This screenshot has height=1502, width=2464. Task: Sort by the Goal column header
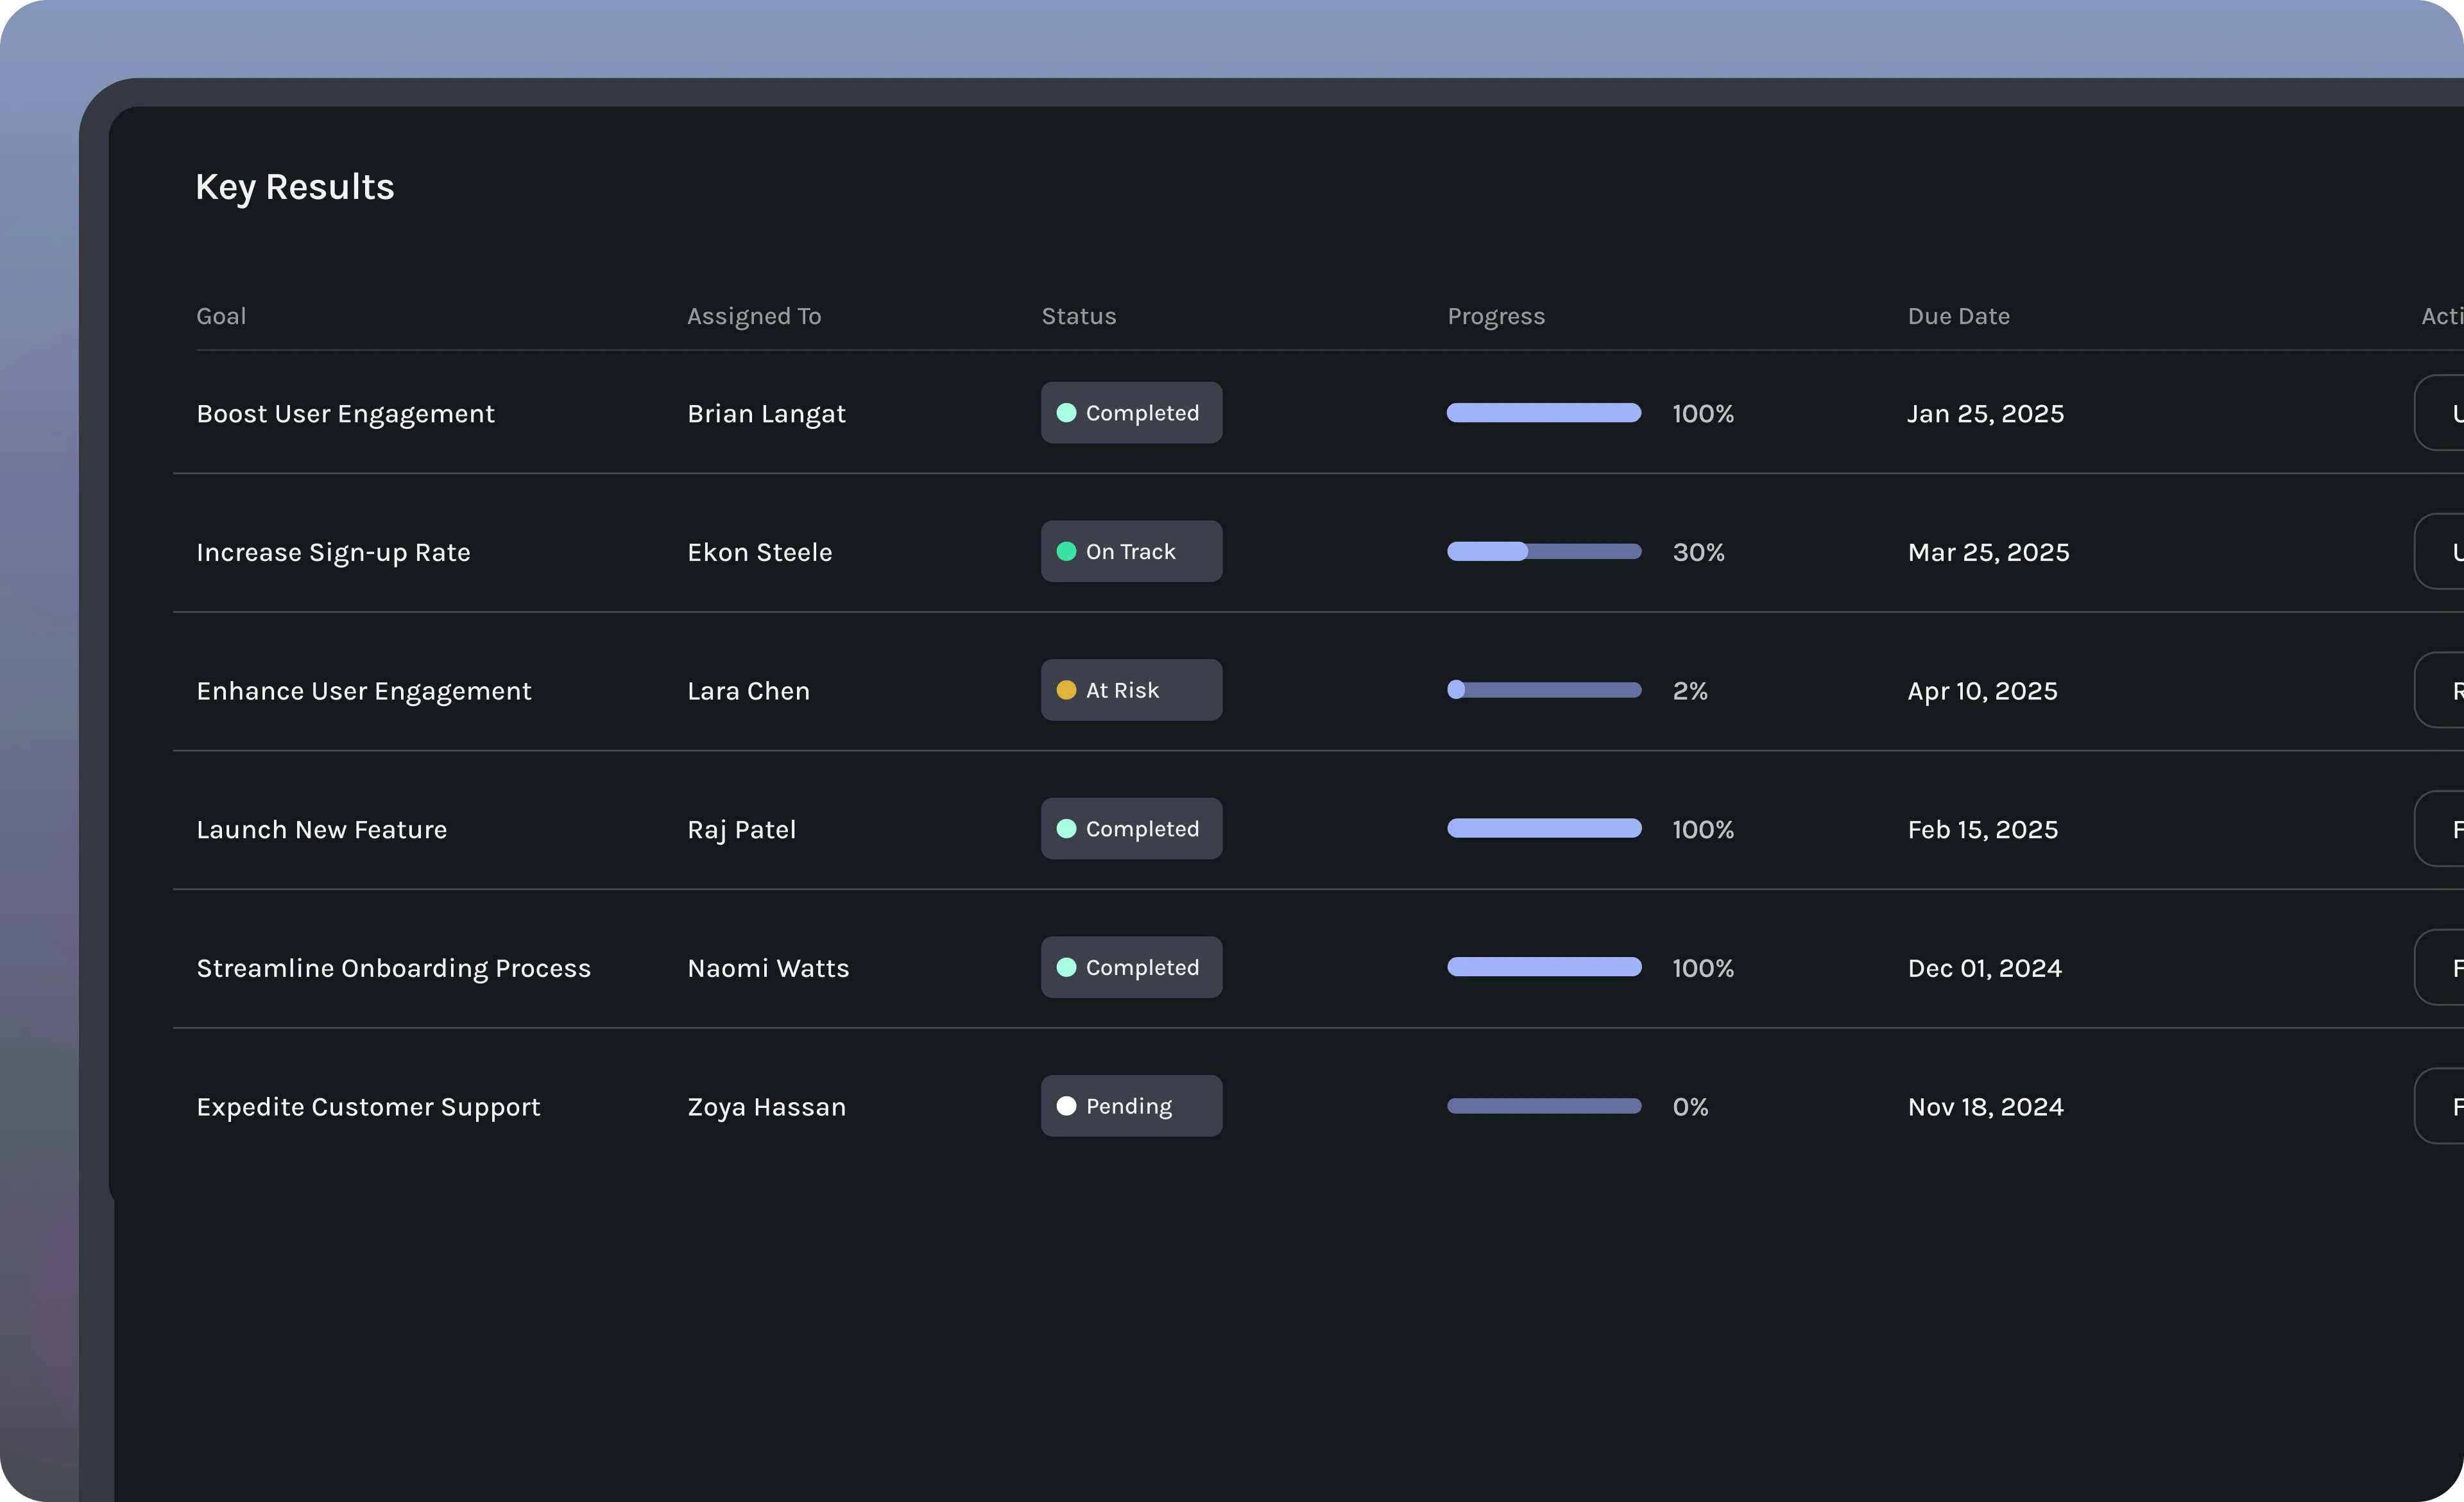(221, 316)
